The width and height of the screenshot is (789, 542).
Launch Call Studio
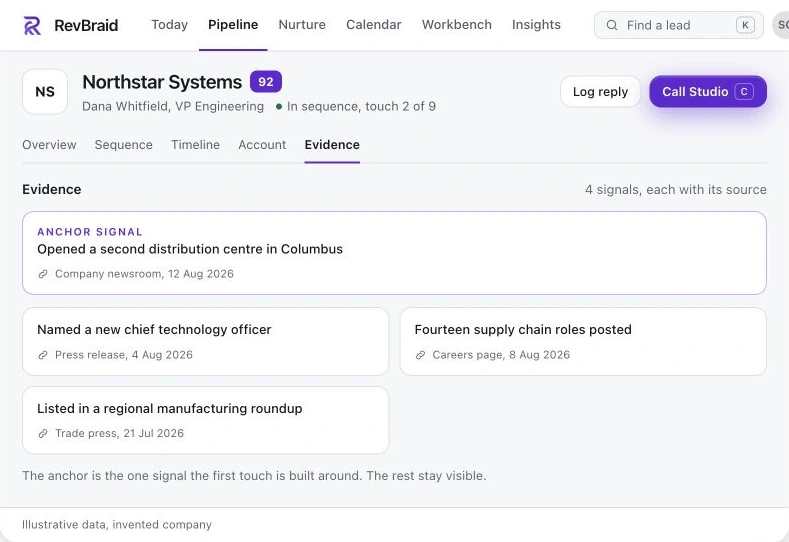707,92
